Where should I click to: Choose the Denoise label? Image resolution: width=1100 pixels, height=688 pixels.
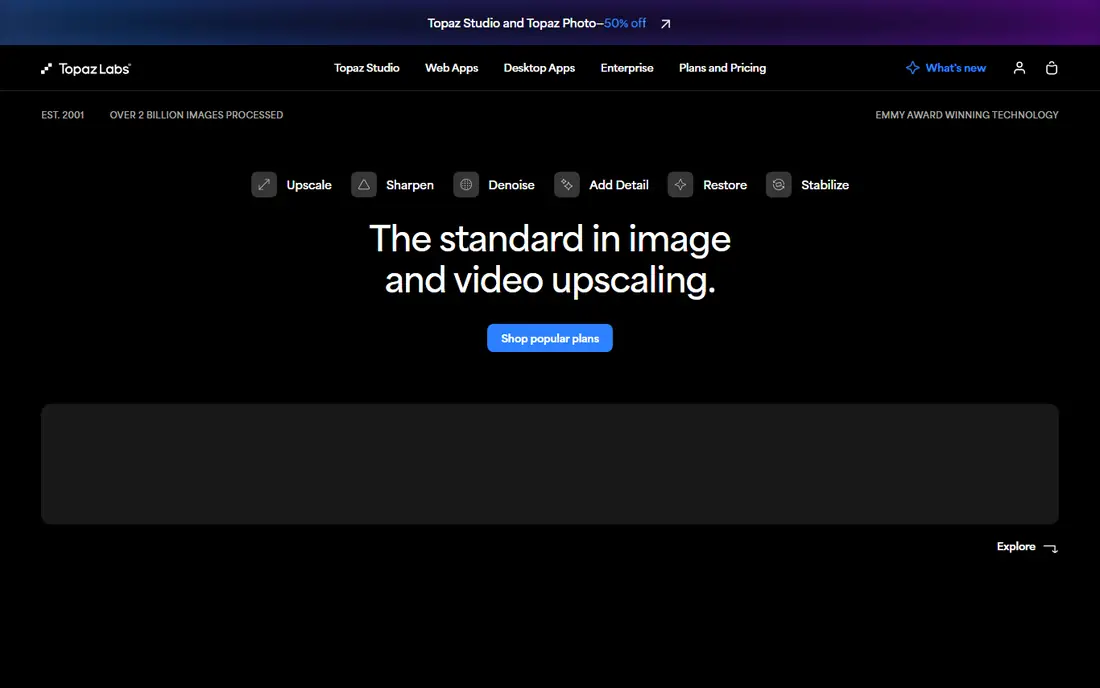(511, 185)
